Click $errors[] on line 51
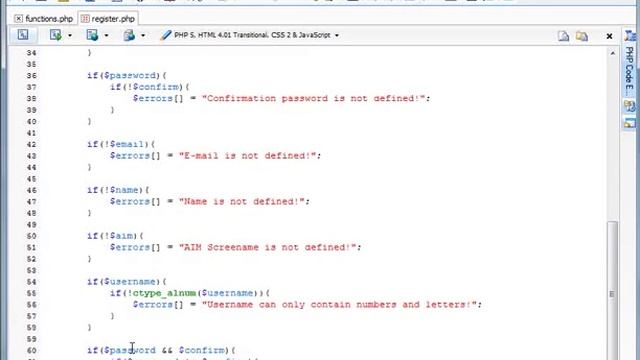Viewport: 640px width, 360px height. [135, 247]
